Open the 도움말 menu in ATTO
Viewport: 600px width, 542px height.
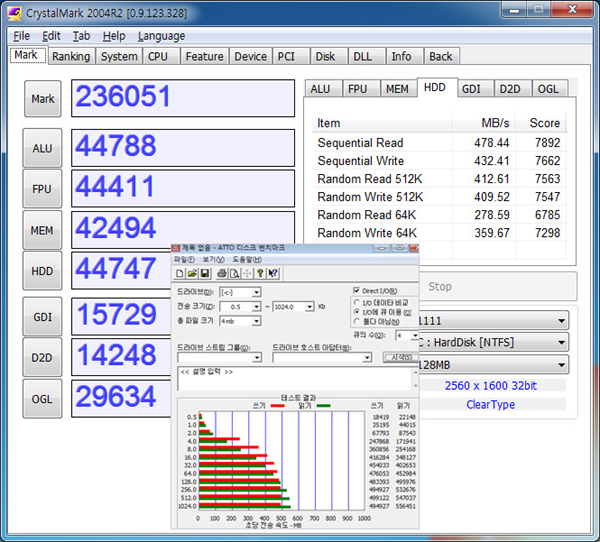(247, 260)
